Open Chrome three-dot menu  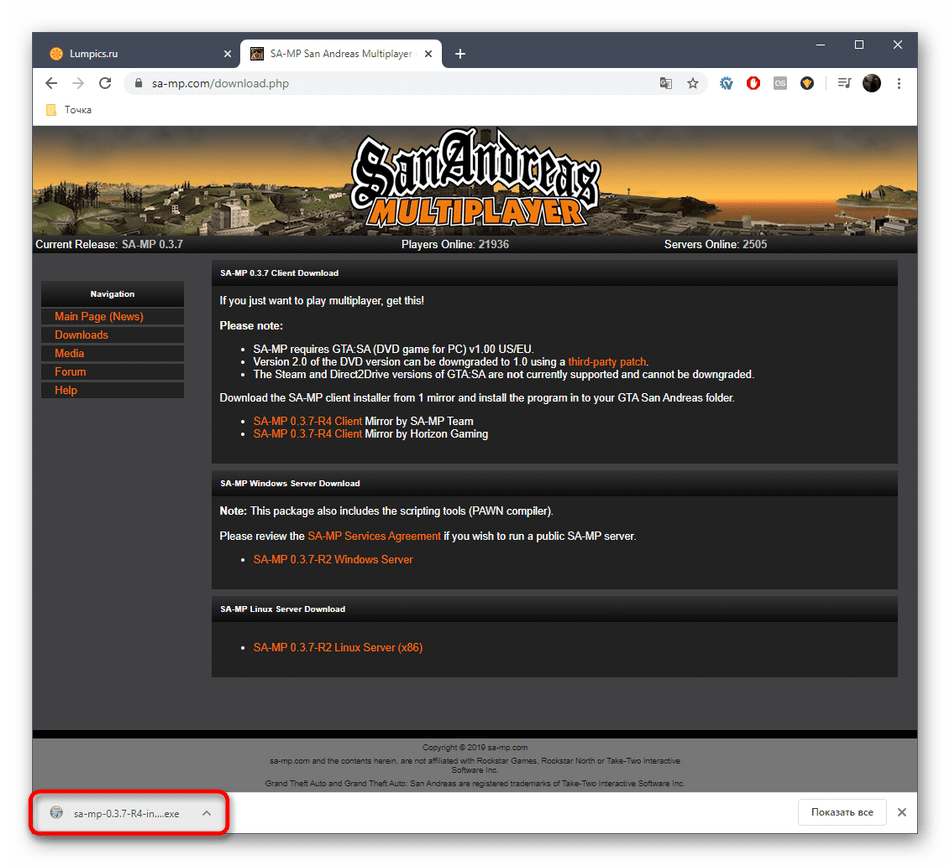(899, 84)
